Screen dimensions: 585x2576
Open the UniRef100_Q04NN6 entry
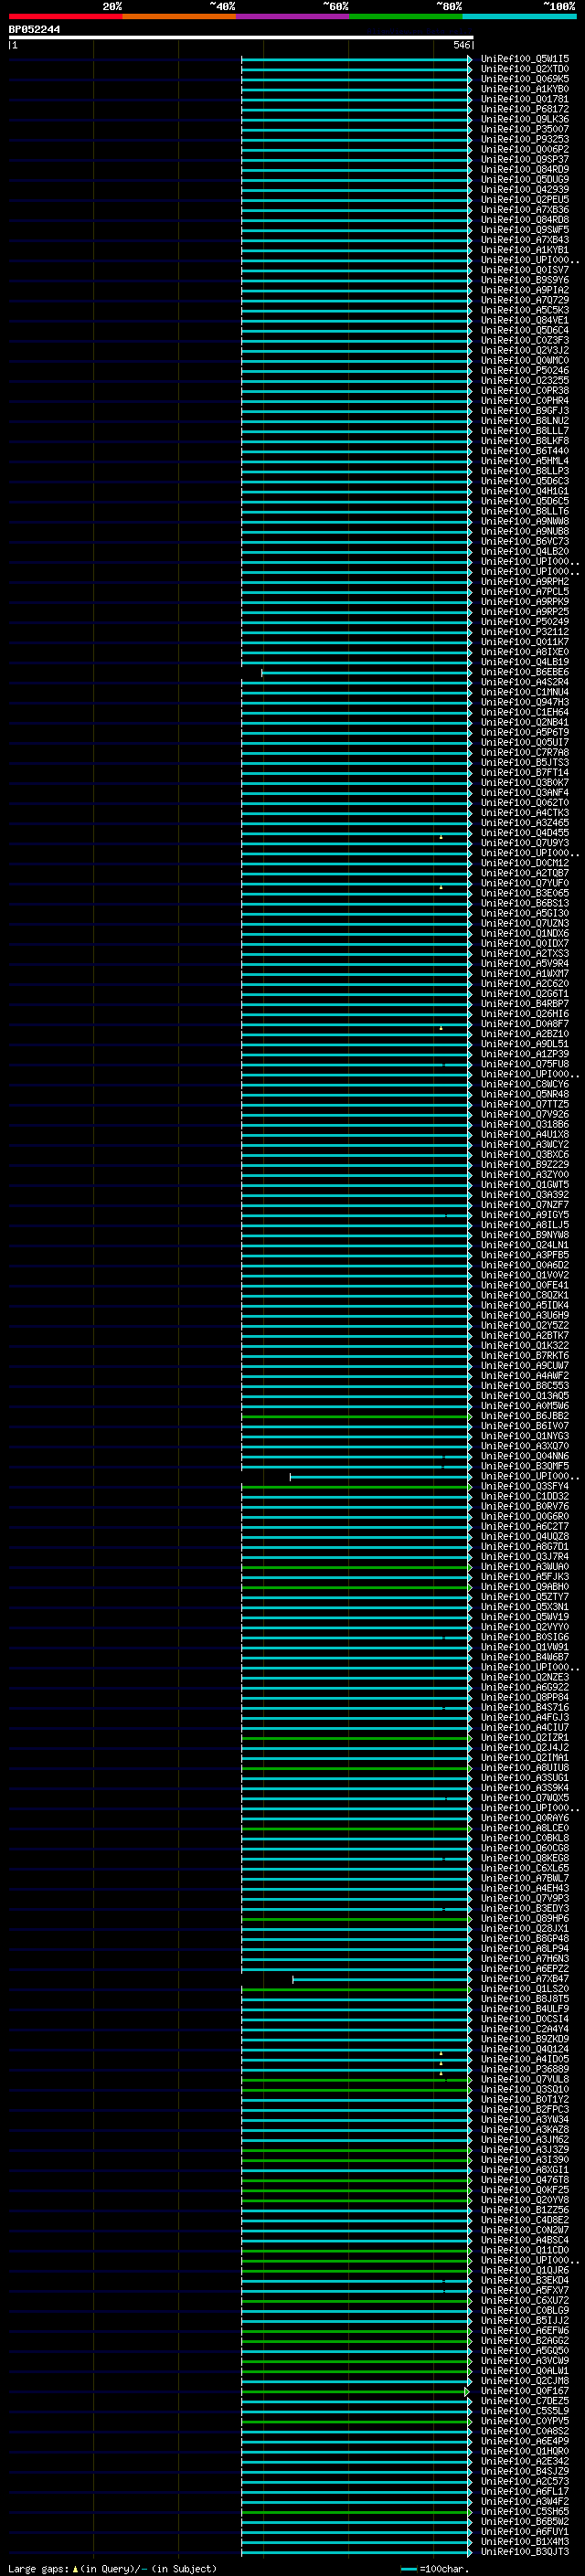(x=524, y=1456)
